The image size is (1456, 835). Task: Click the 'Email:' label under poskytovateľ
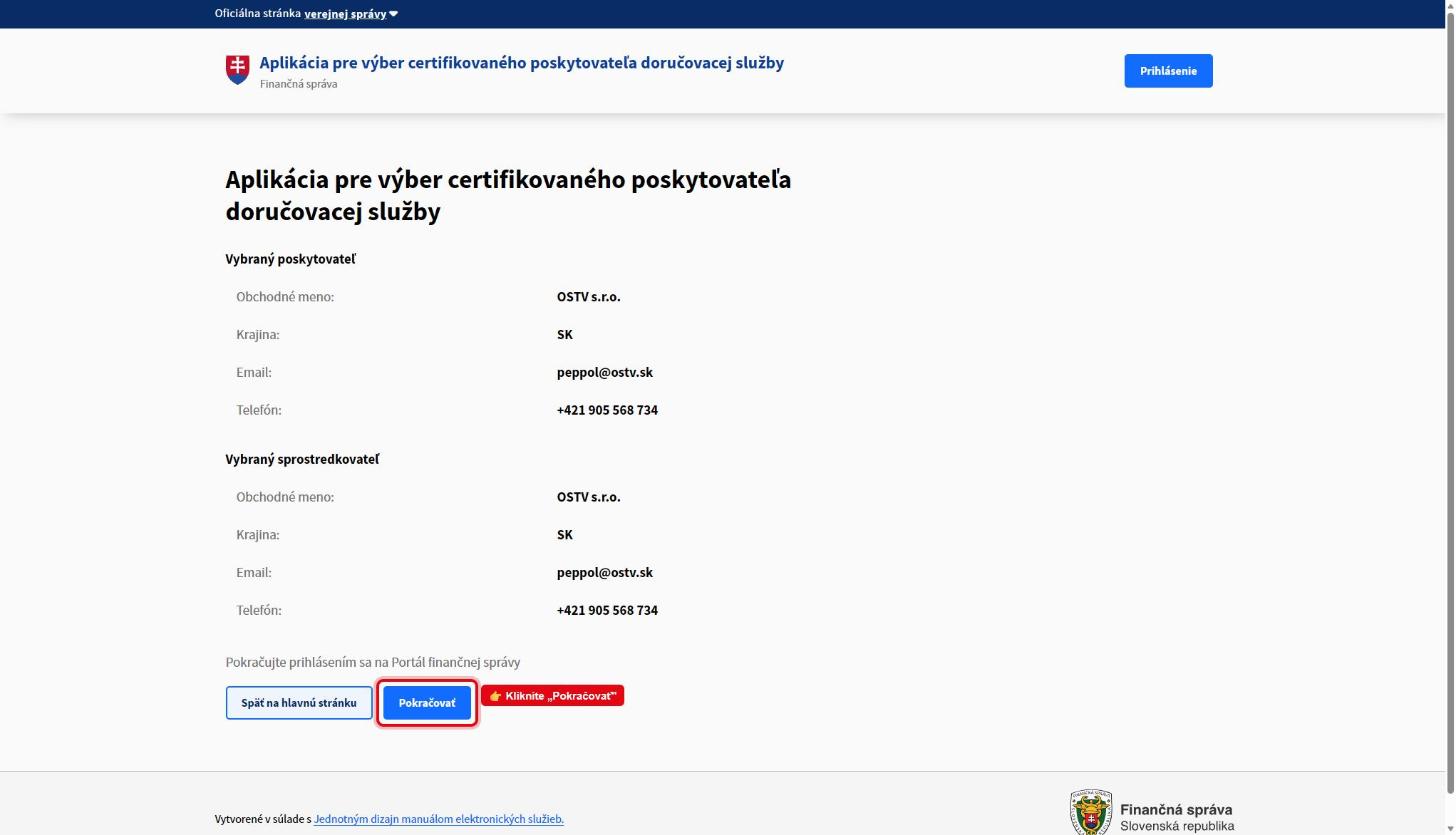tap(254, 372)
